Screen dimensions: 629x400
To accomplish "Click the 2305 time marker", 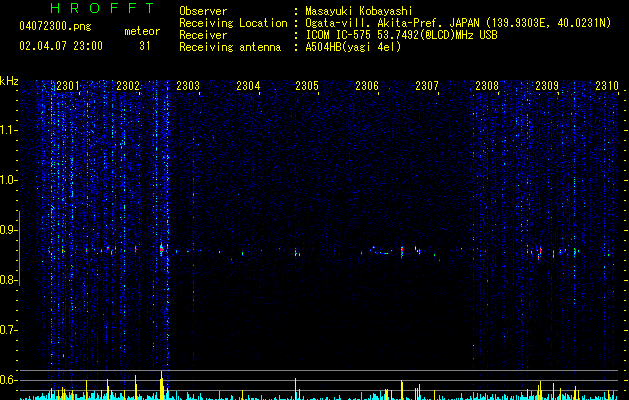I will (x=307, y=86).
